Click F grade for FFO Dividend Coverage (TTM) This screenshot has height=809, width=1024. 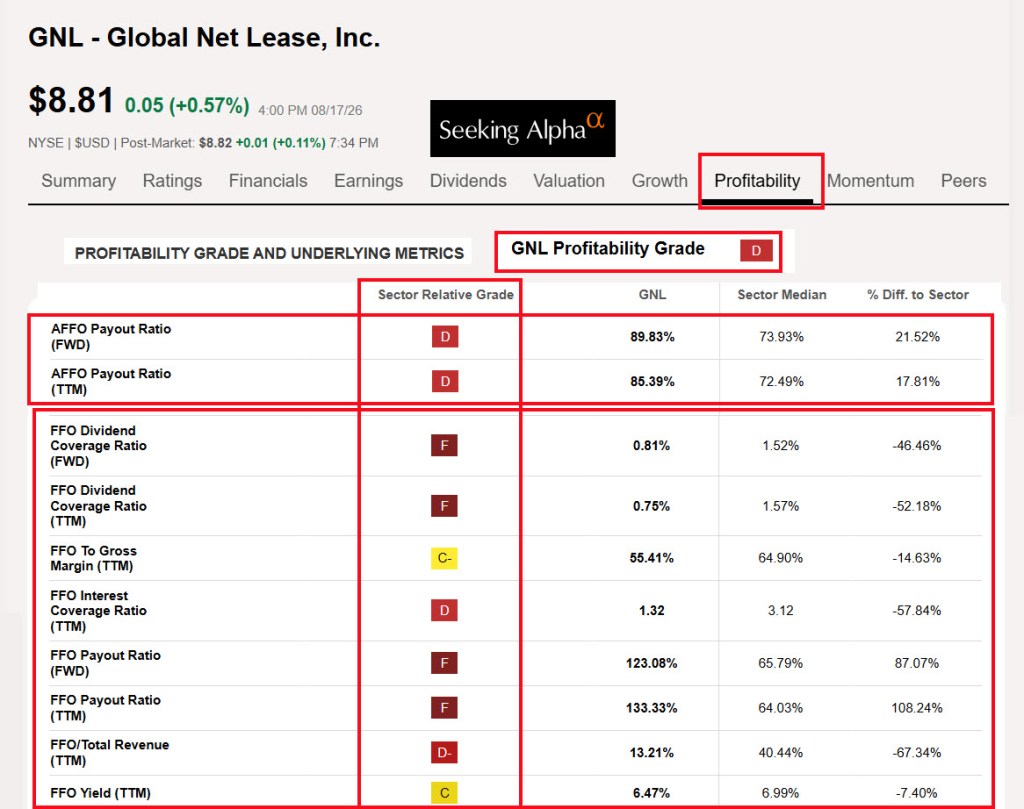click(444, 506)
